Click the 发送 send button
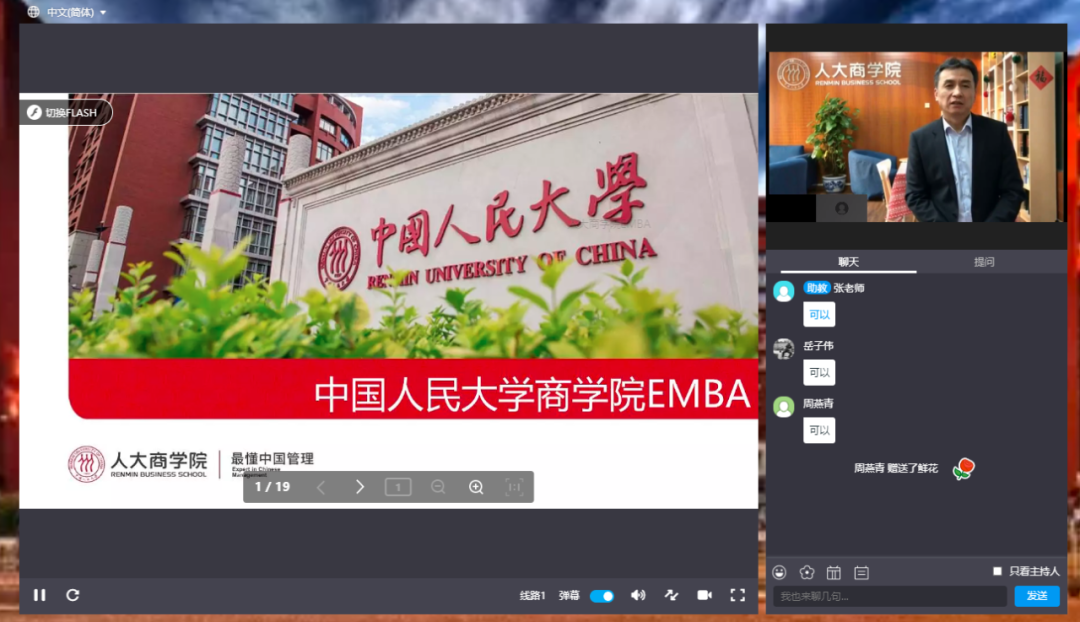 click(x=1037, y=596)
